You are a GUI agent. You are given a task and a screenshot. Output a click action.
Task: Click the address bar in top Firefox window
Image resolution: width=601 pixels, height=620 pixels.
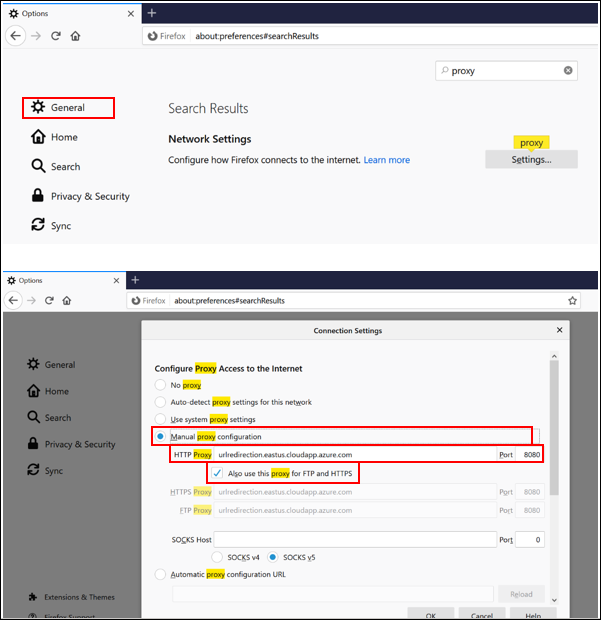(x=372, y=36)
